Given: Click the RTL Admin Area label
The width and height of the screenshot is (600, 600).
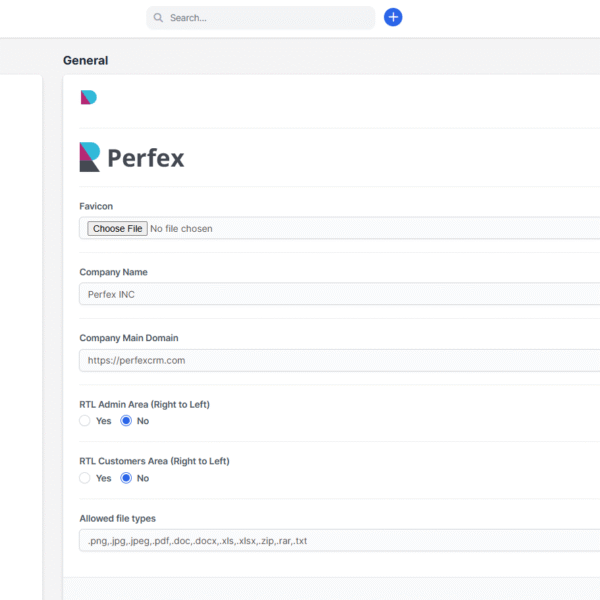Looking at the screenshot, I should click(x=144, y=404).
